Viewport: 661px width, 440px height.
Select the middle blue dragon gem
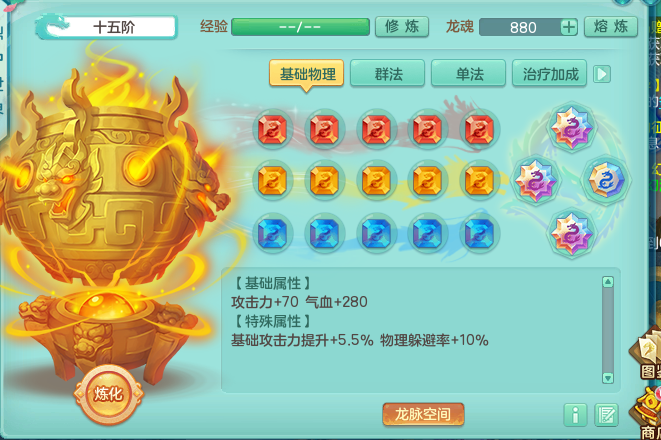pos(376,233)
